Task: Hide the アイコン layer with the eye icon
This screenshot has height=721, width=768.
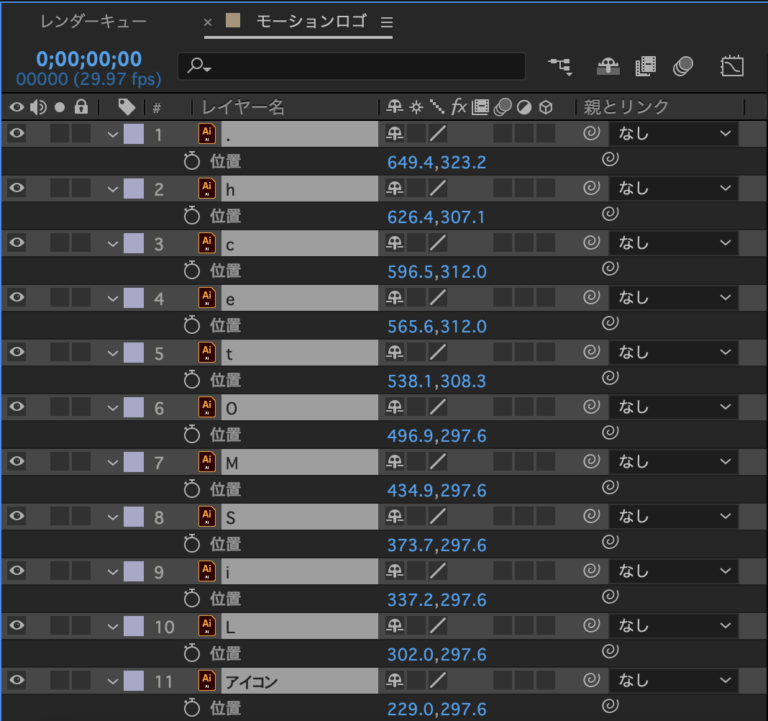Action: [16, 681]
